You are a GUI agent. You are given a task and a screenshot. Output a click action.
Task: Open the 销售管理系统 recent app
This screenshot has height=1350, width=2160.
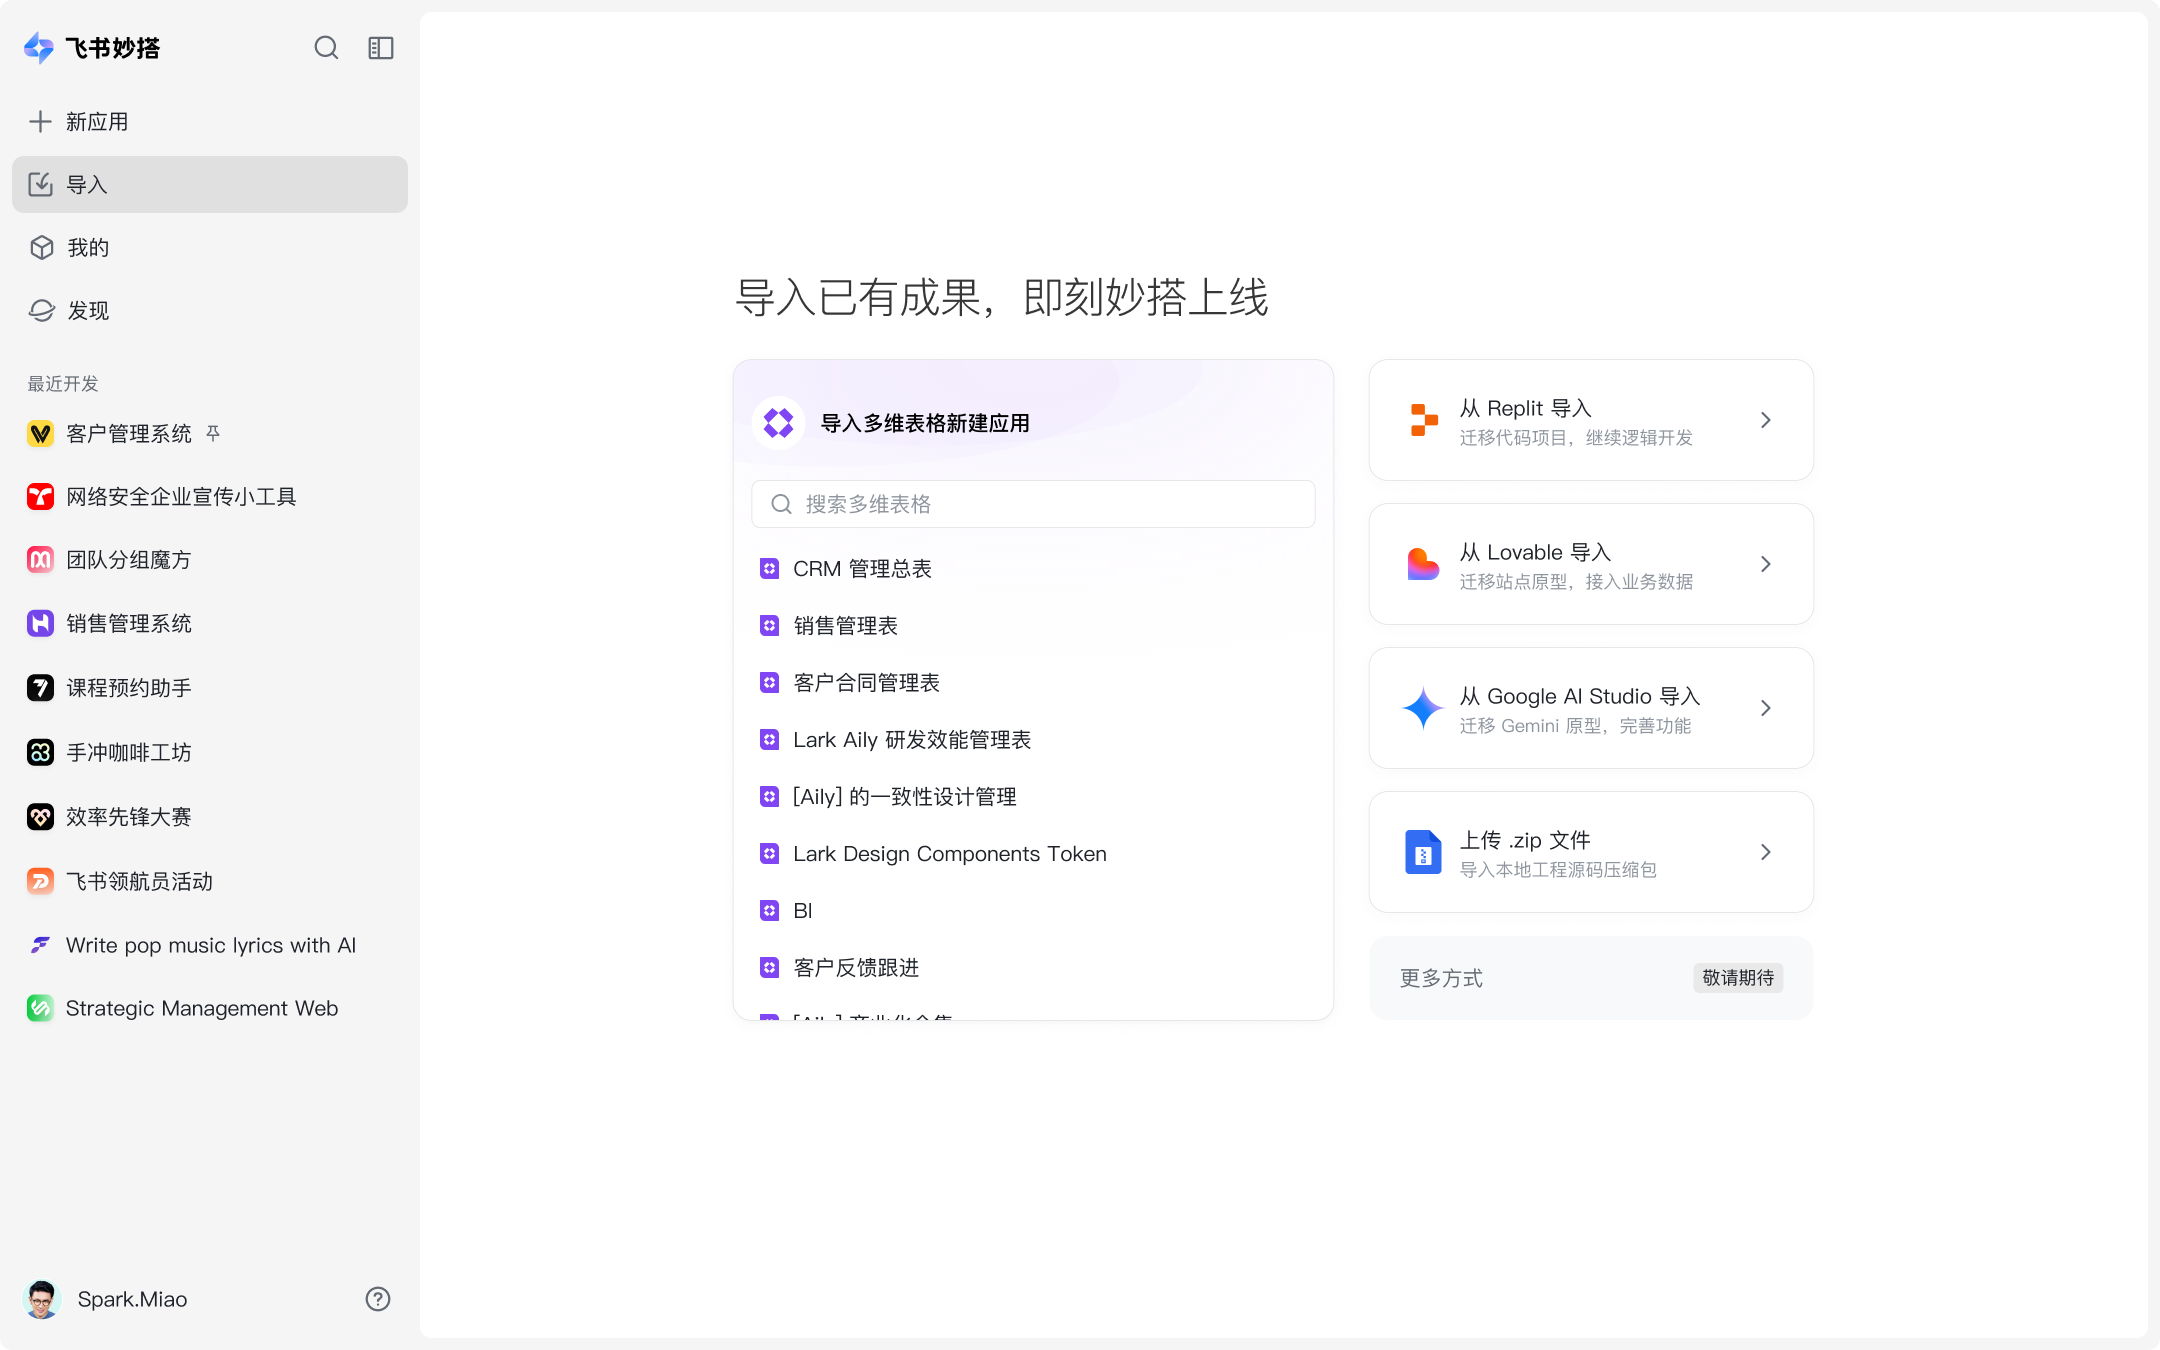[x=128, y=624]
